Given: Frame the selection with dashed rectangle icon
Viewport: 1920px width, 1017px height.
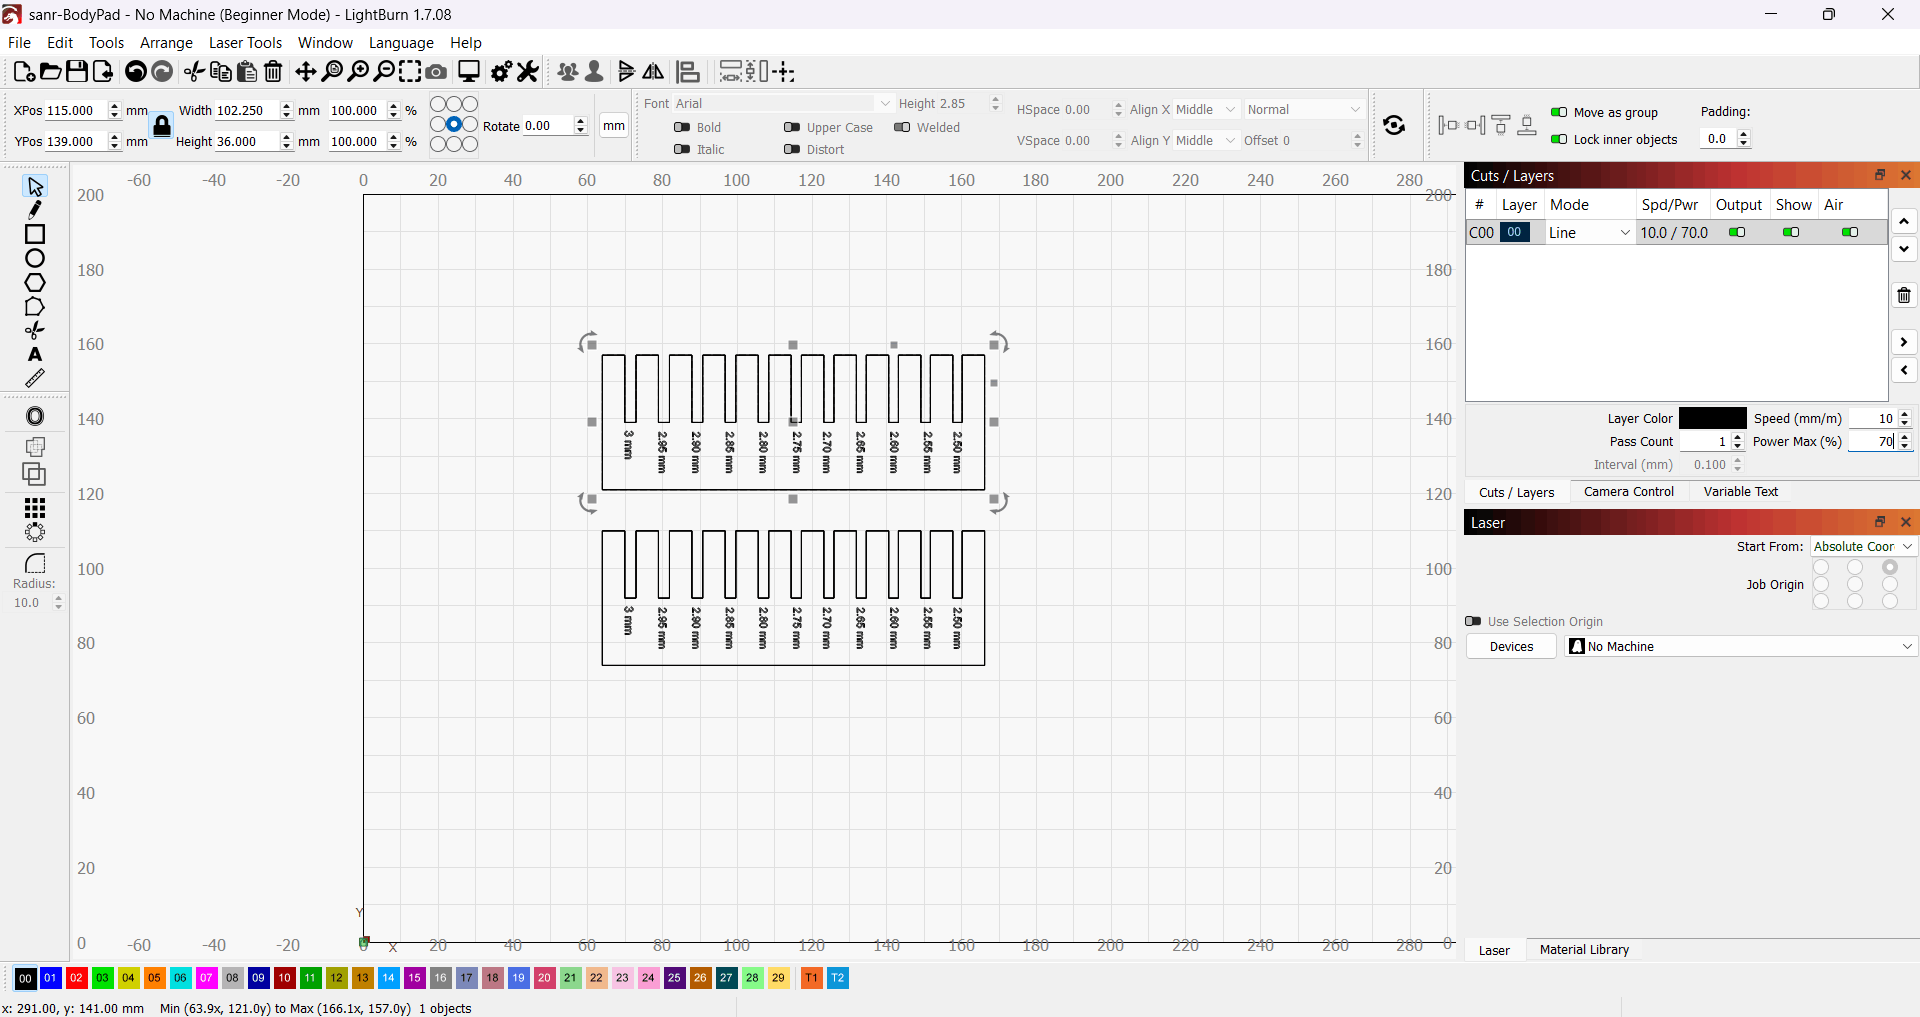Looking at the screenshot, I should tap(410, 71).
